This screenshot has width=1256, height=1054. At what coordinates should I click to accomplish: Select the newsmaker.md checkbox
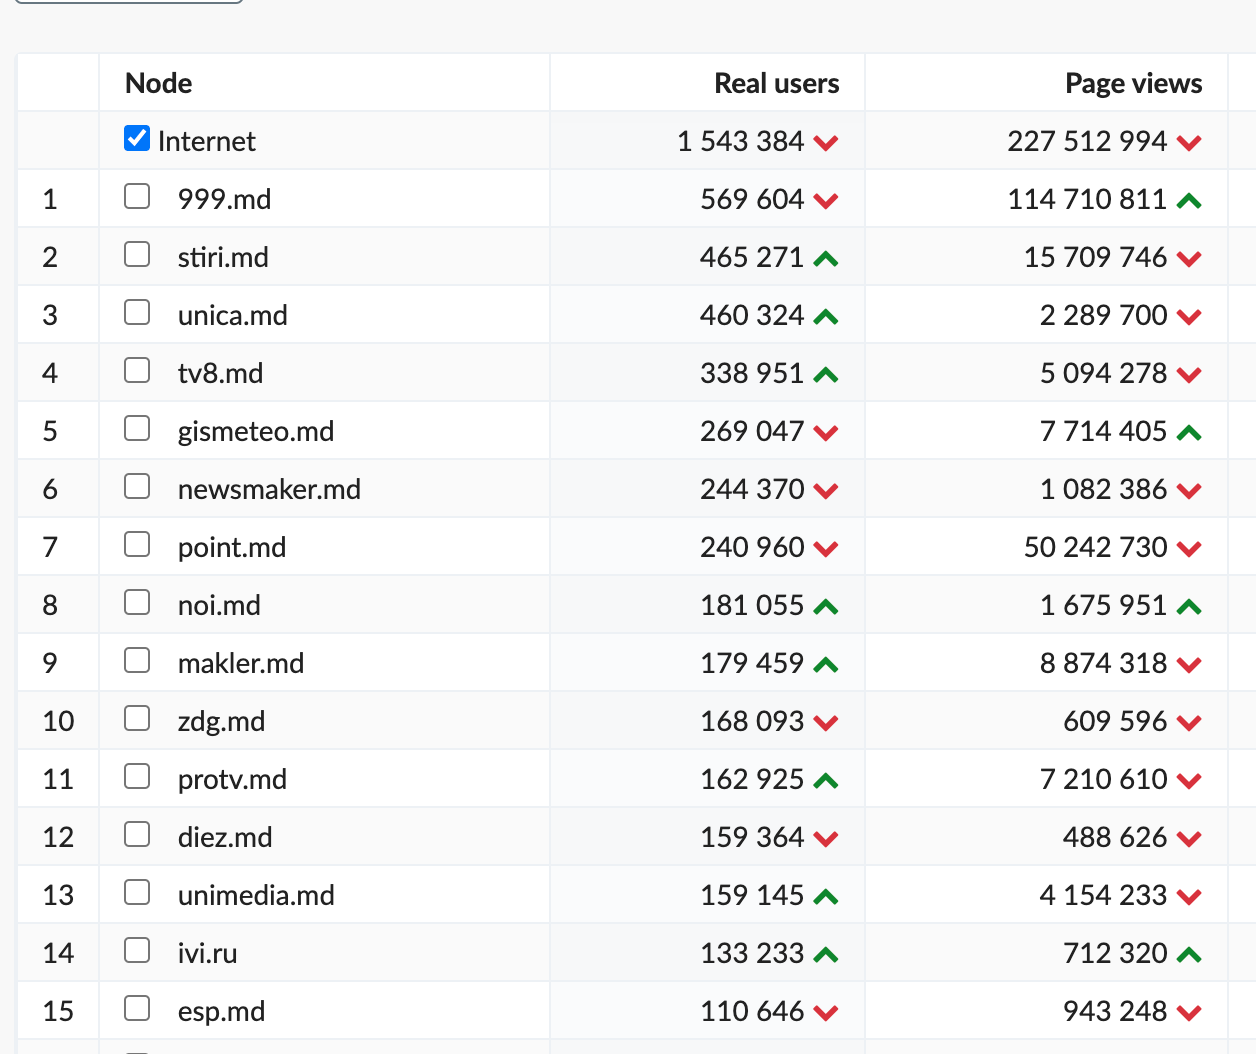137,486
